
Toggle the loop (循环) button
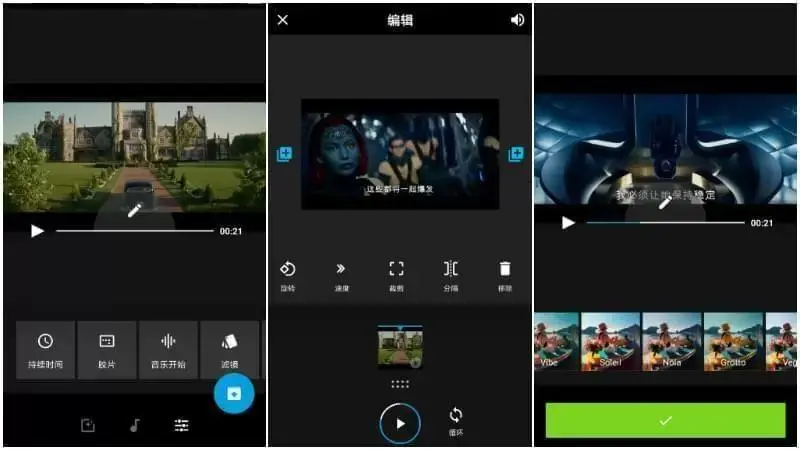[x=456, y=421]
